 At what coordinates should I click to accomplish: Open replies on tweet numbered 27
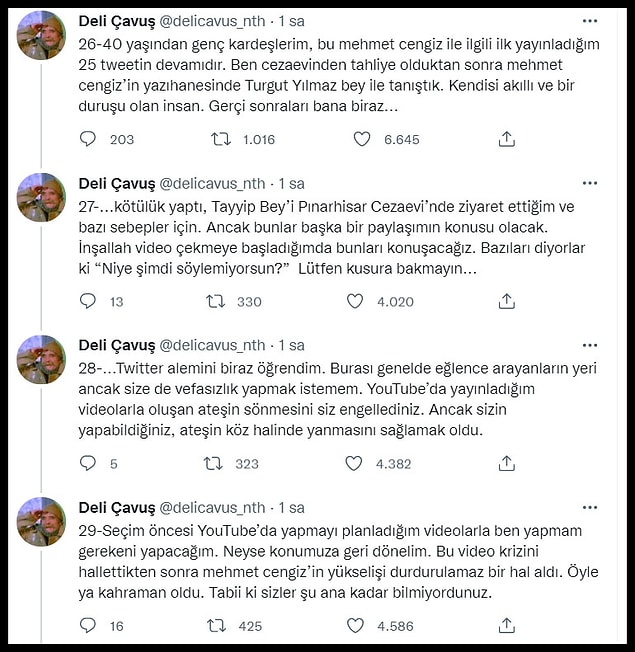[88, 301]
